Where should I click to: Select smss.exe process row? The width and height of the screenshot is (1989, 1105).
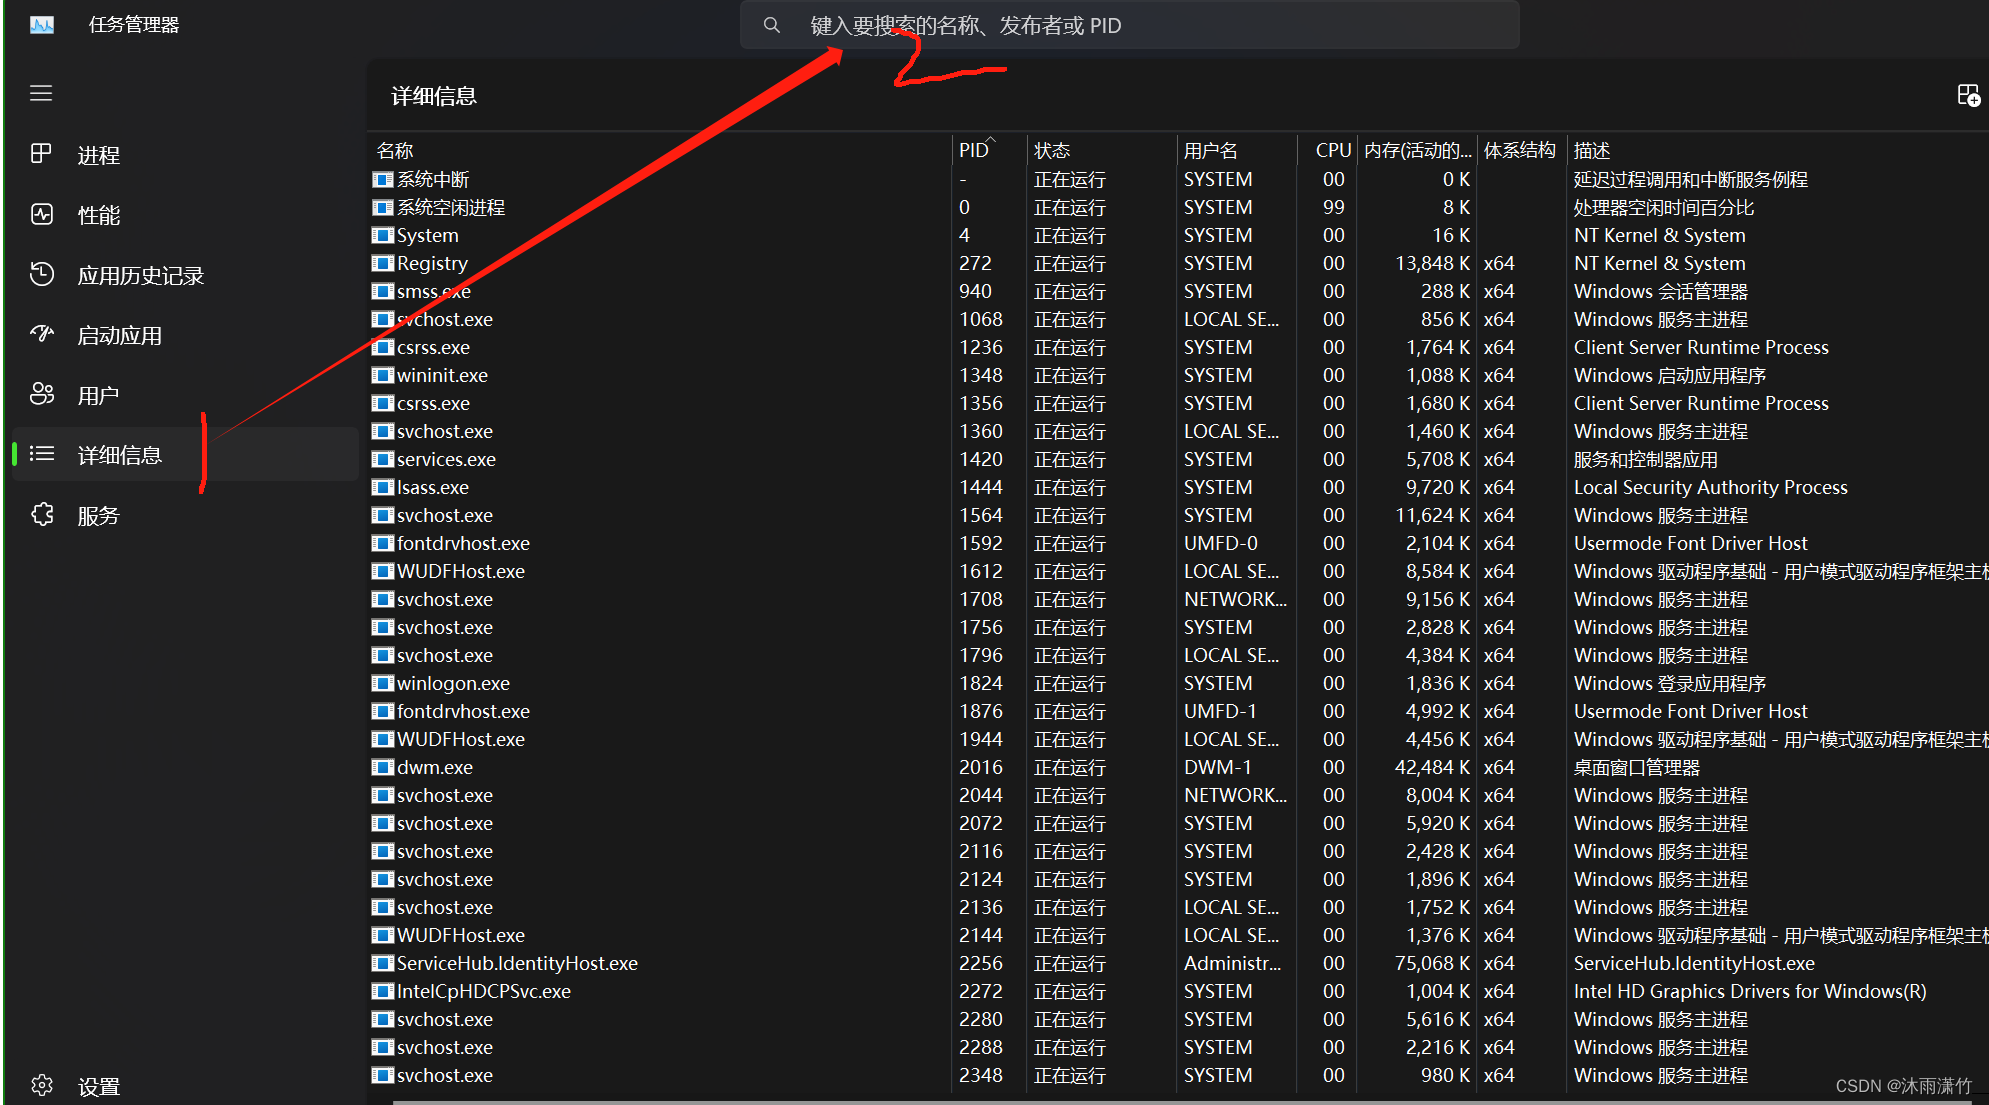point(1179,291)
